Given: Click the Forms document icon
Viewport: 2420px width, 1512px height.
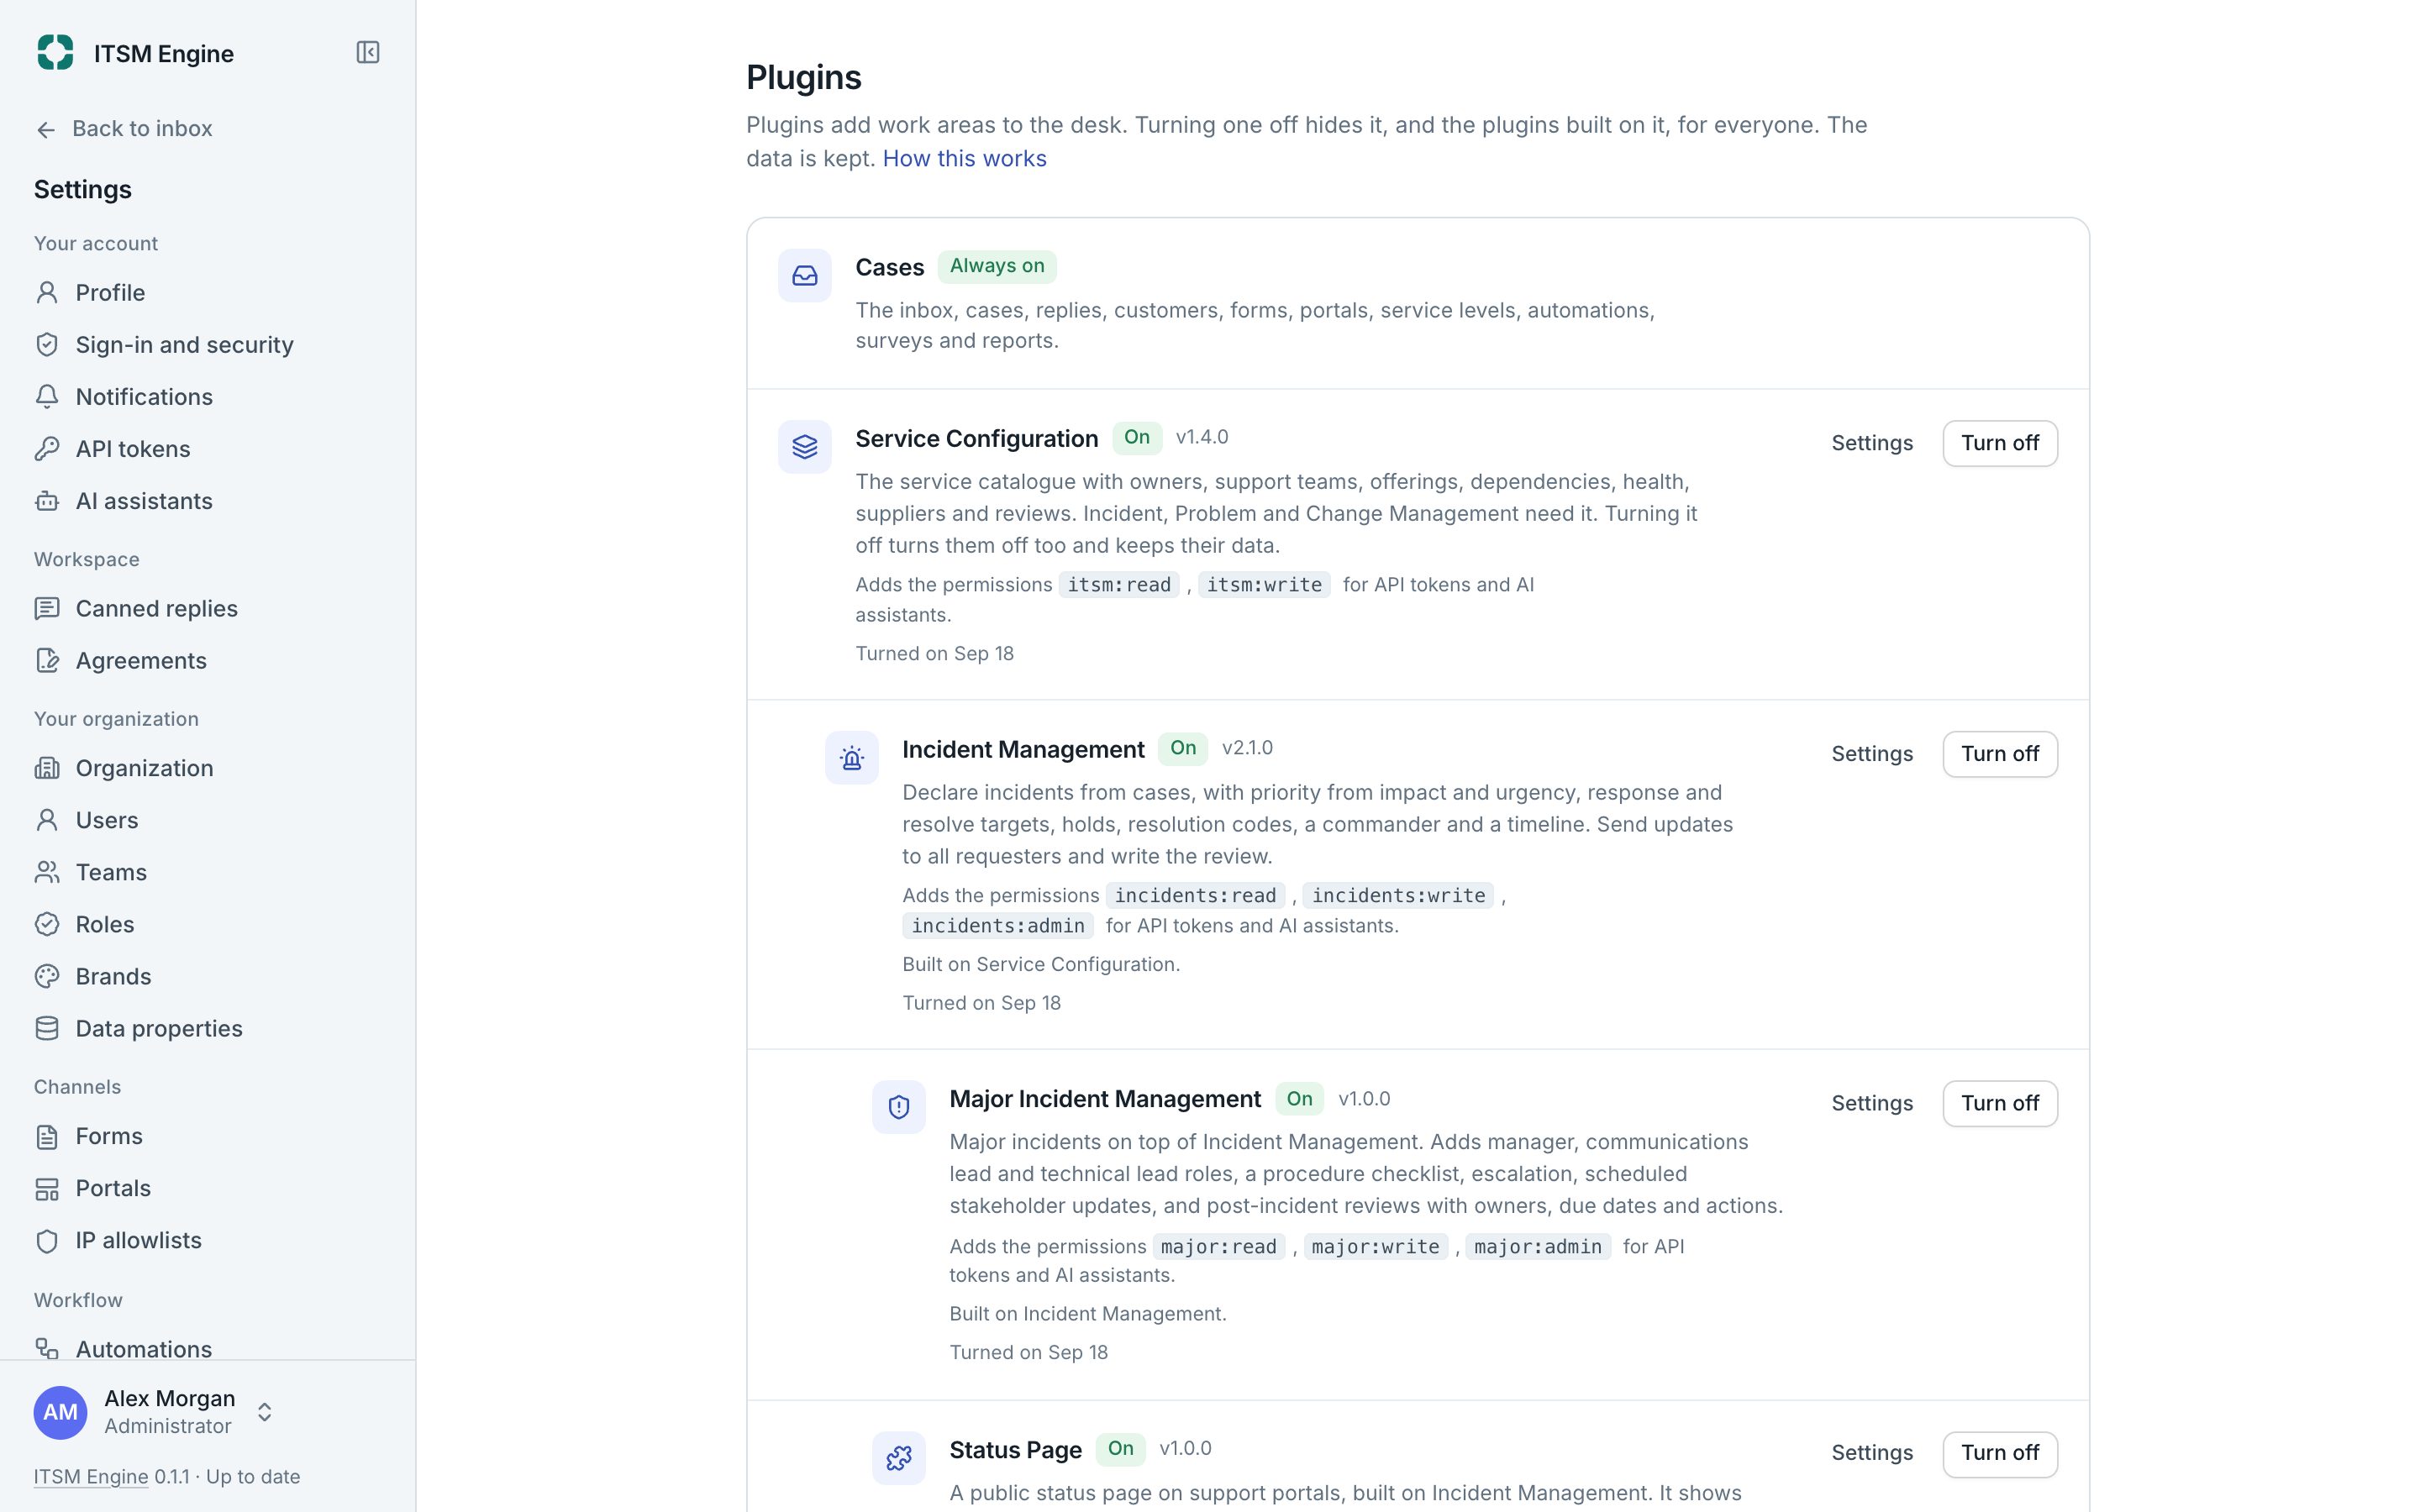Looking at the screenshot, I should pos(47,1136).
